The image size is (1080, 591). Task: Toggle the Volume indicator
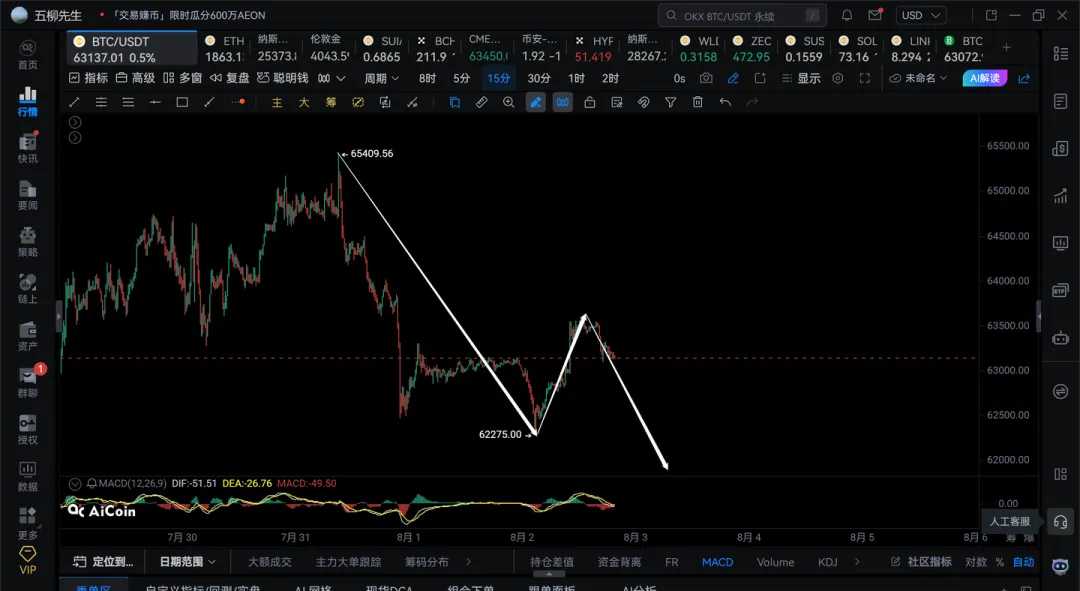[x=776, y=562]
